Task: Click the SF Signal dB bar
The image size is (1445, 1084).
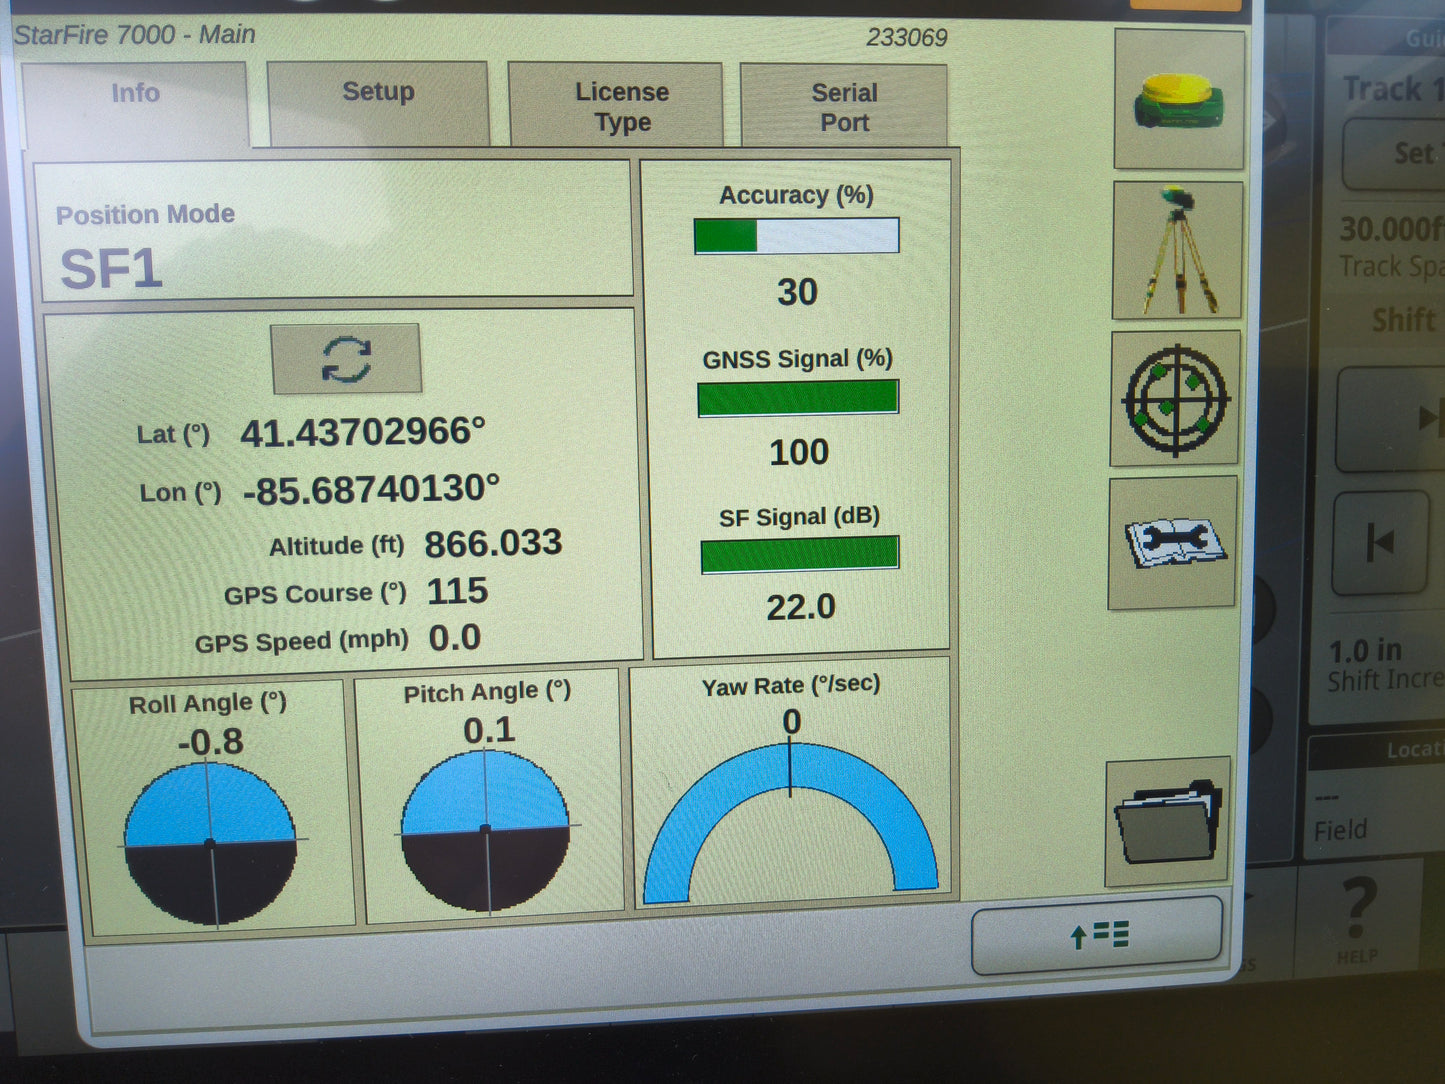Action: 800,554
